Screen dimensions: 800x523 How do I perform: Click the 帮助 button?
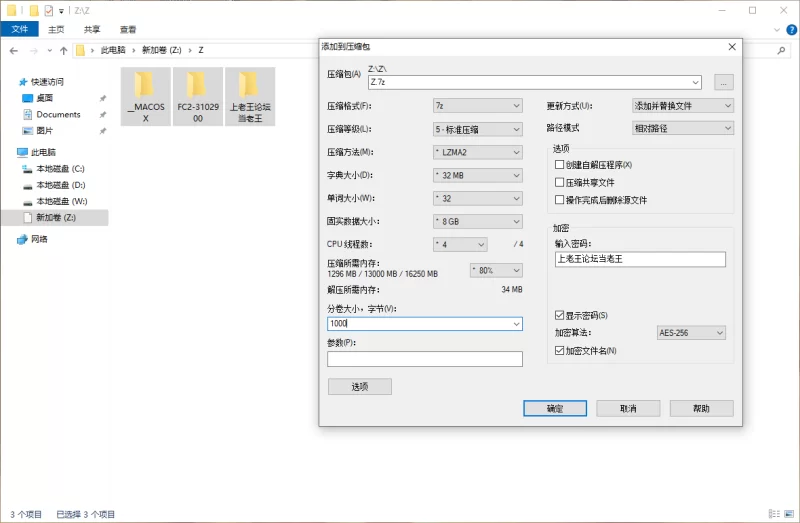[702, 408]
